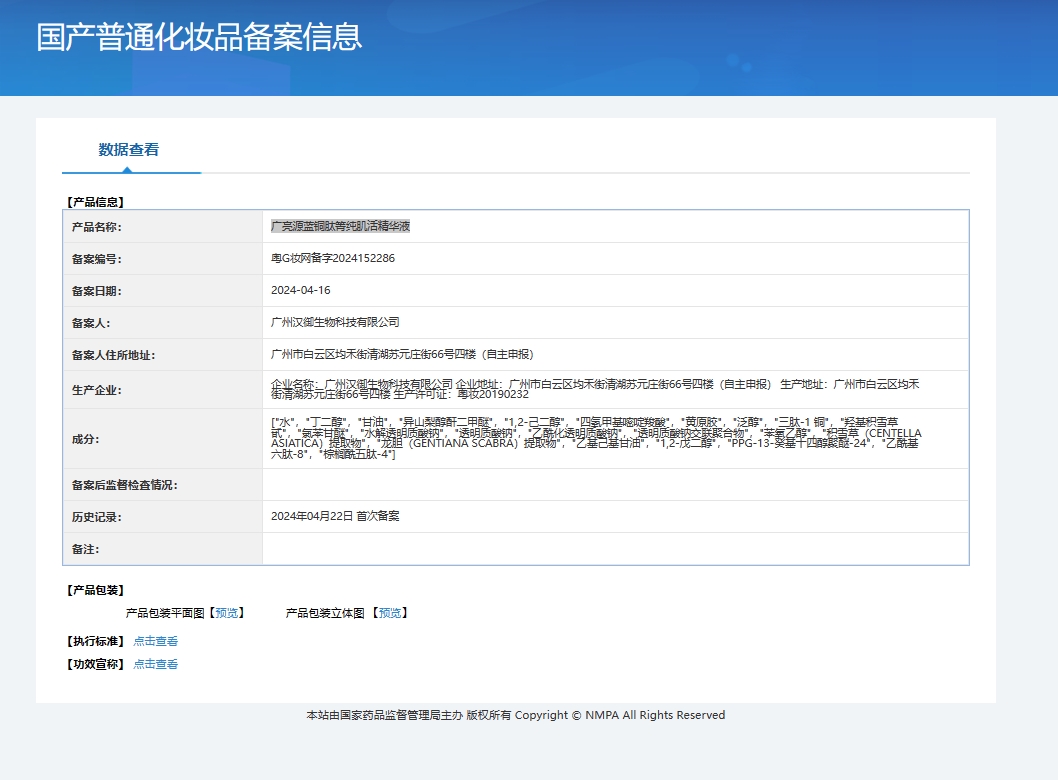Click 点击查看 next to 执行标准
The image size is (1058, 780).
tap(155, 641)
